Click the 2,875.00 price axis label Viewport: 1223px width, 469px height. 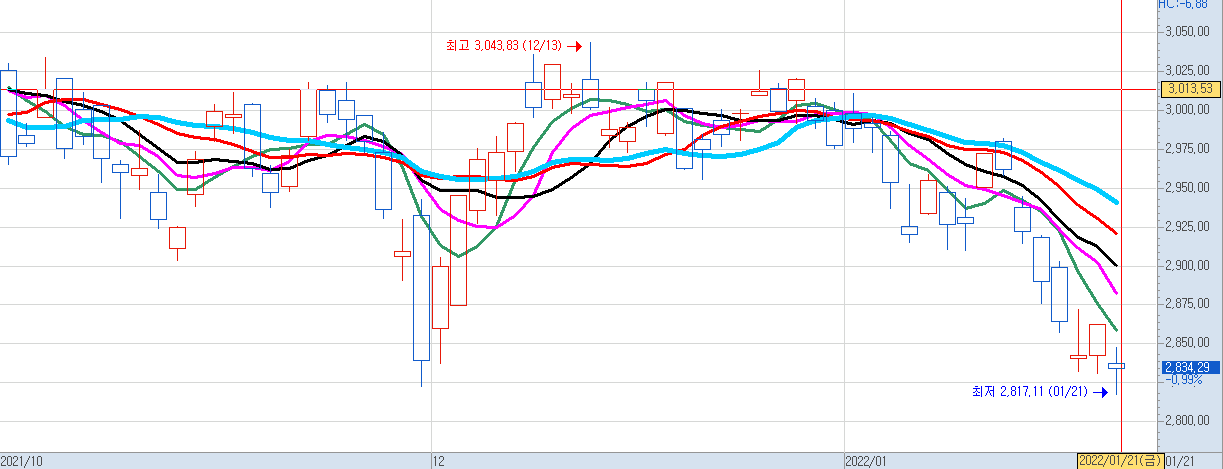[1188, 304]
